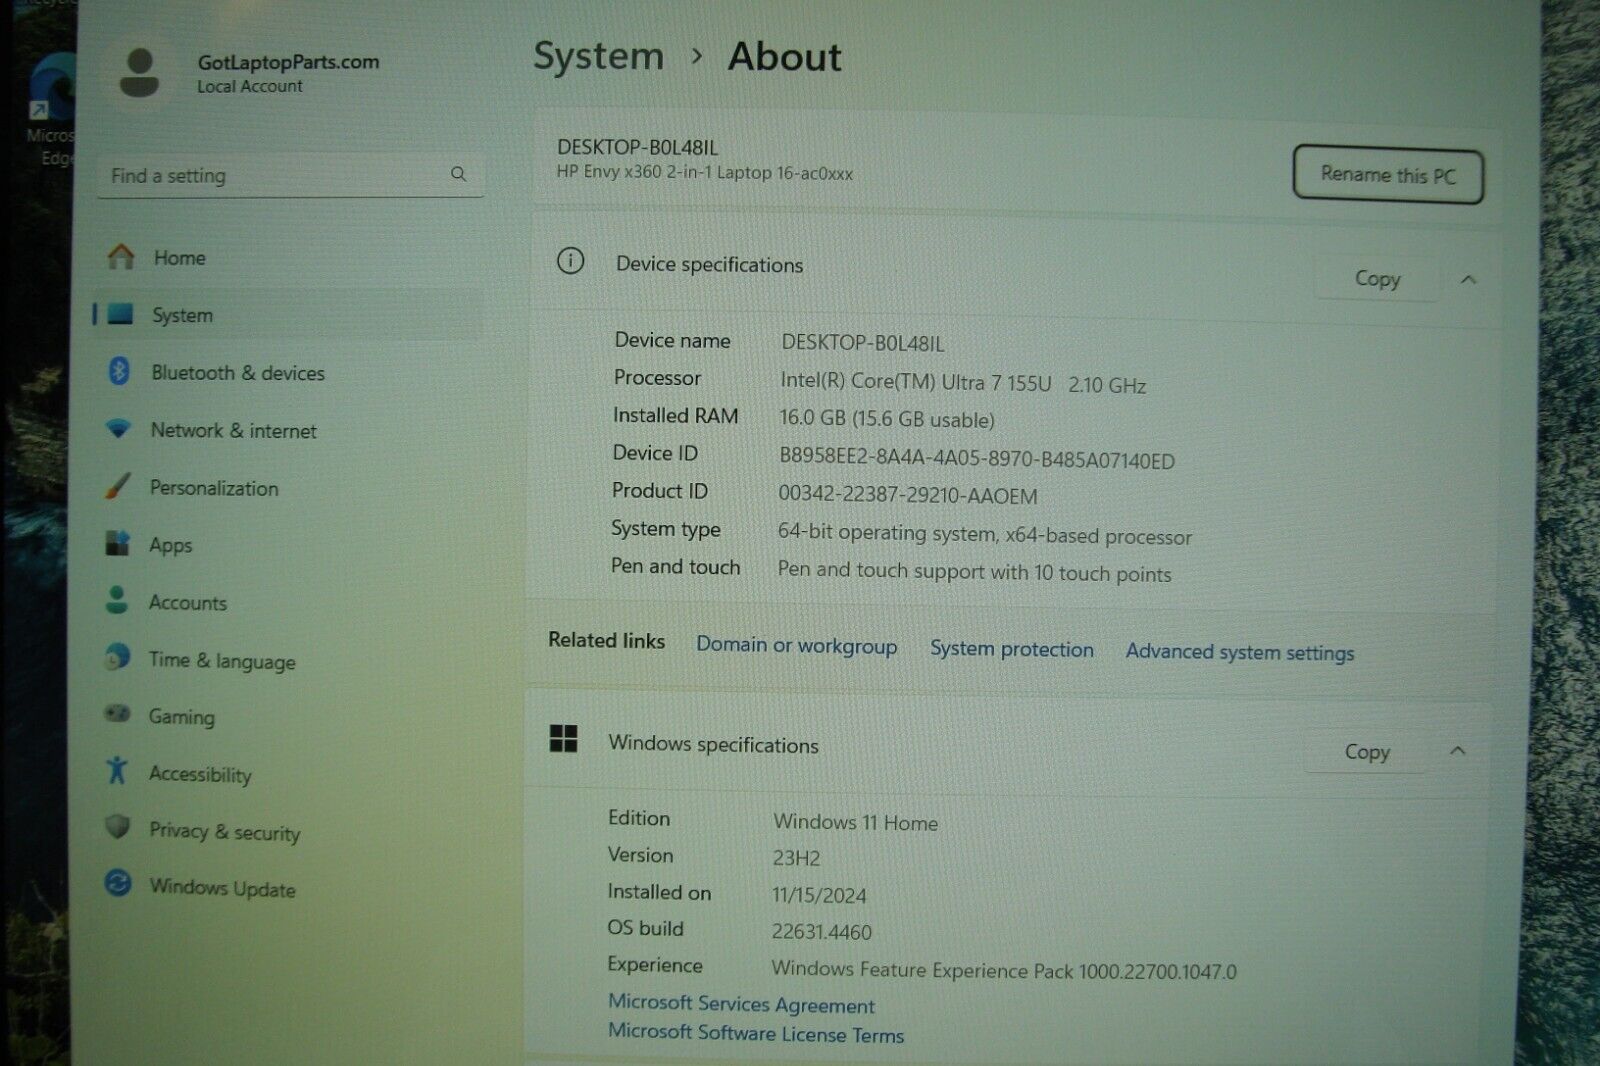
Task: Open Advanced system settings link
Action: coord(1239,652)
